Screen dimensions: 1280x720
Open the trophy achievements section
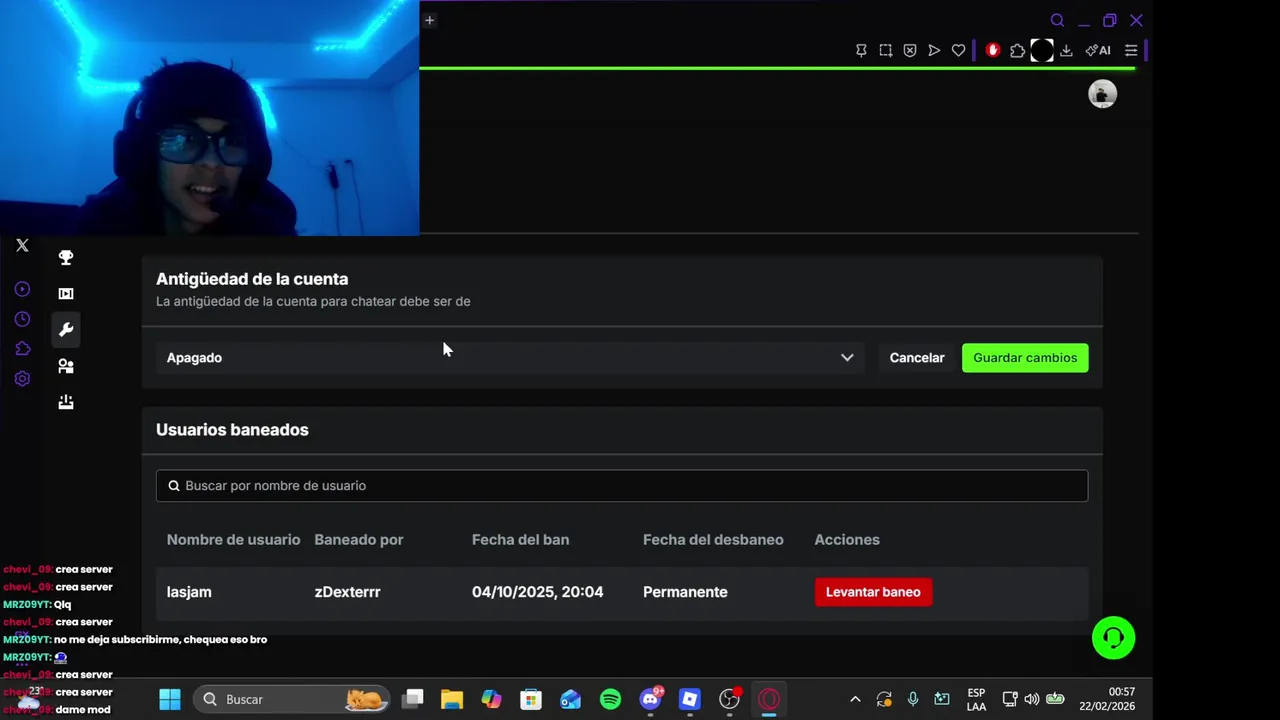66,258
